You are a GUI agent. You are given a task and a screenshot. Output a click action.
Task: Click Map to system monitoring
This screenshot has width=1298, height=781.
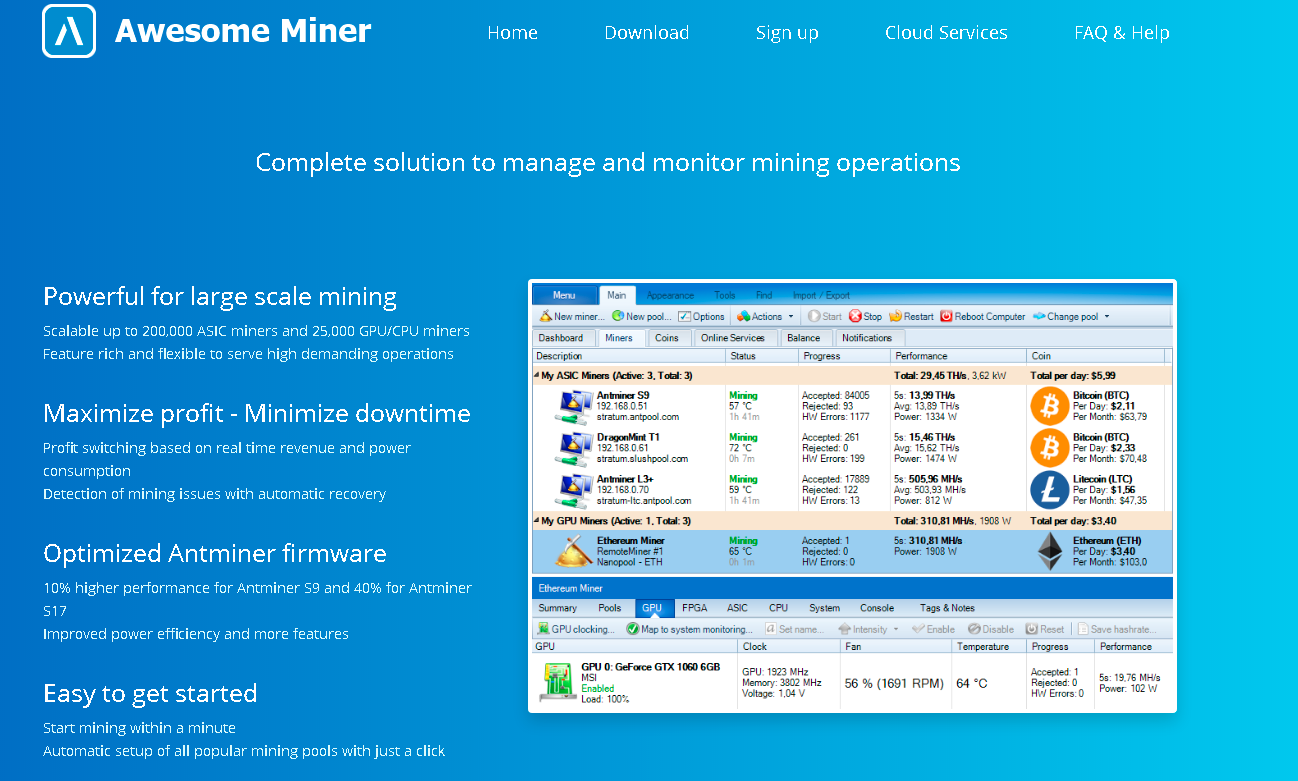(x=689, y=629)
